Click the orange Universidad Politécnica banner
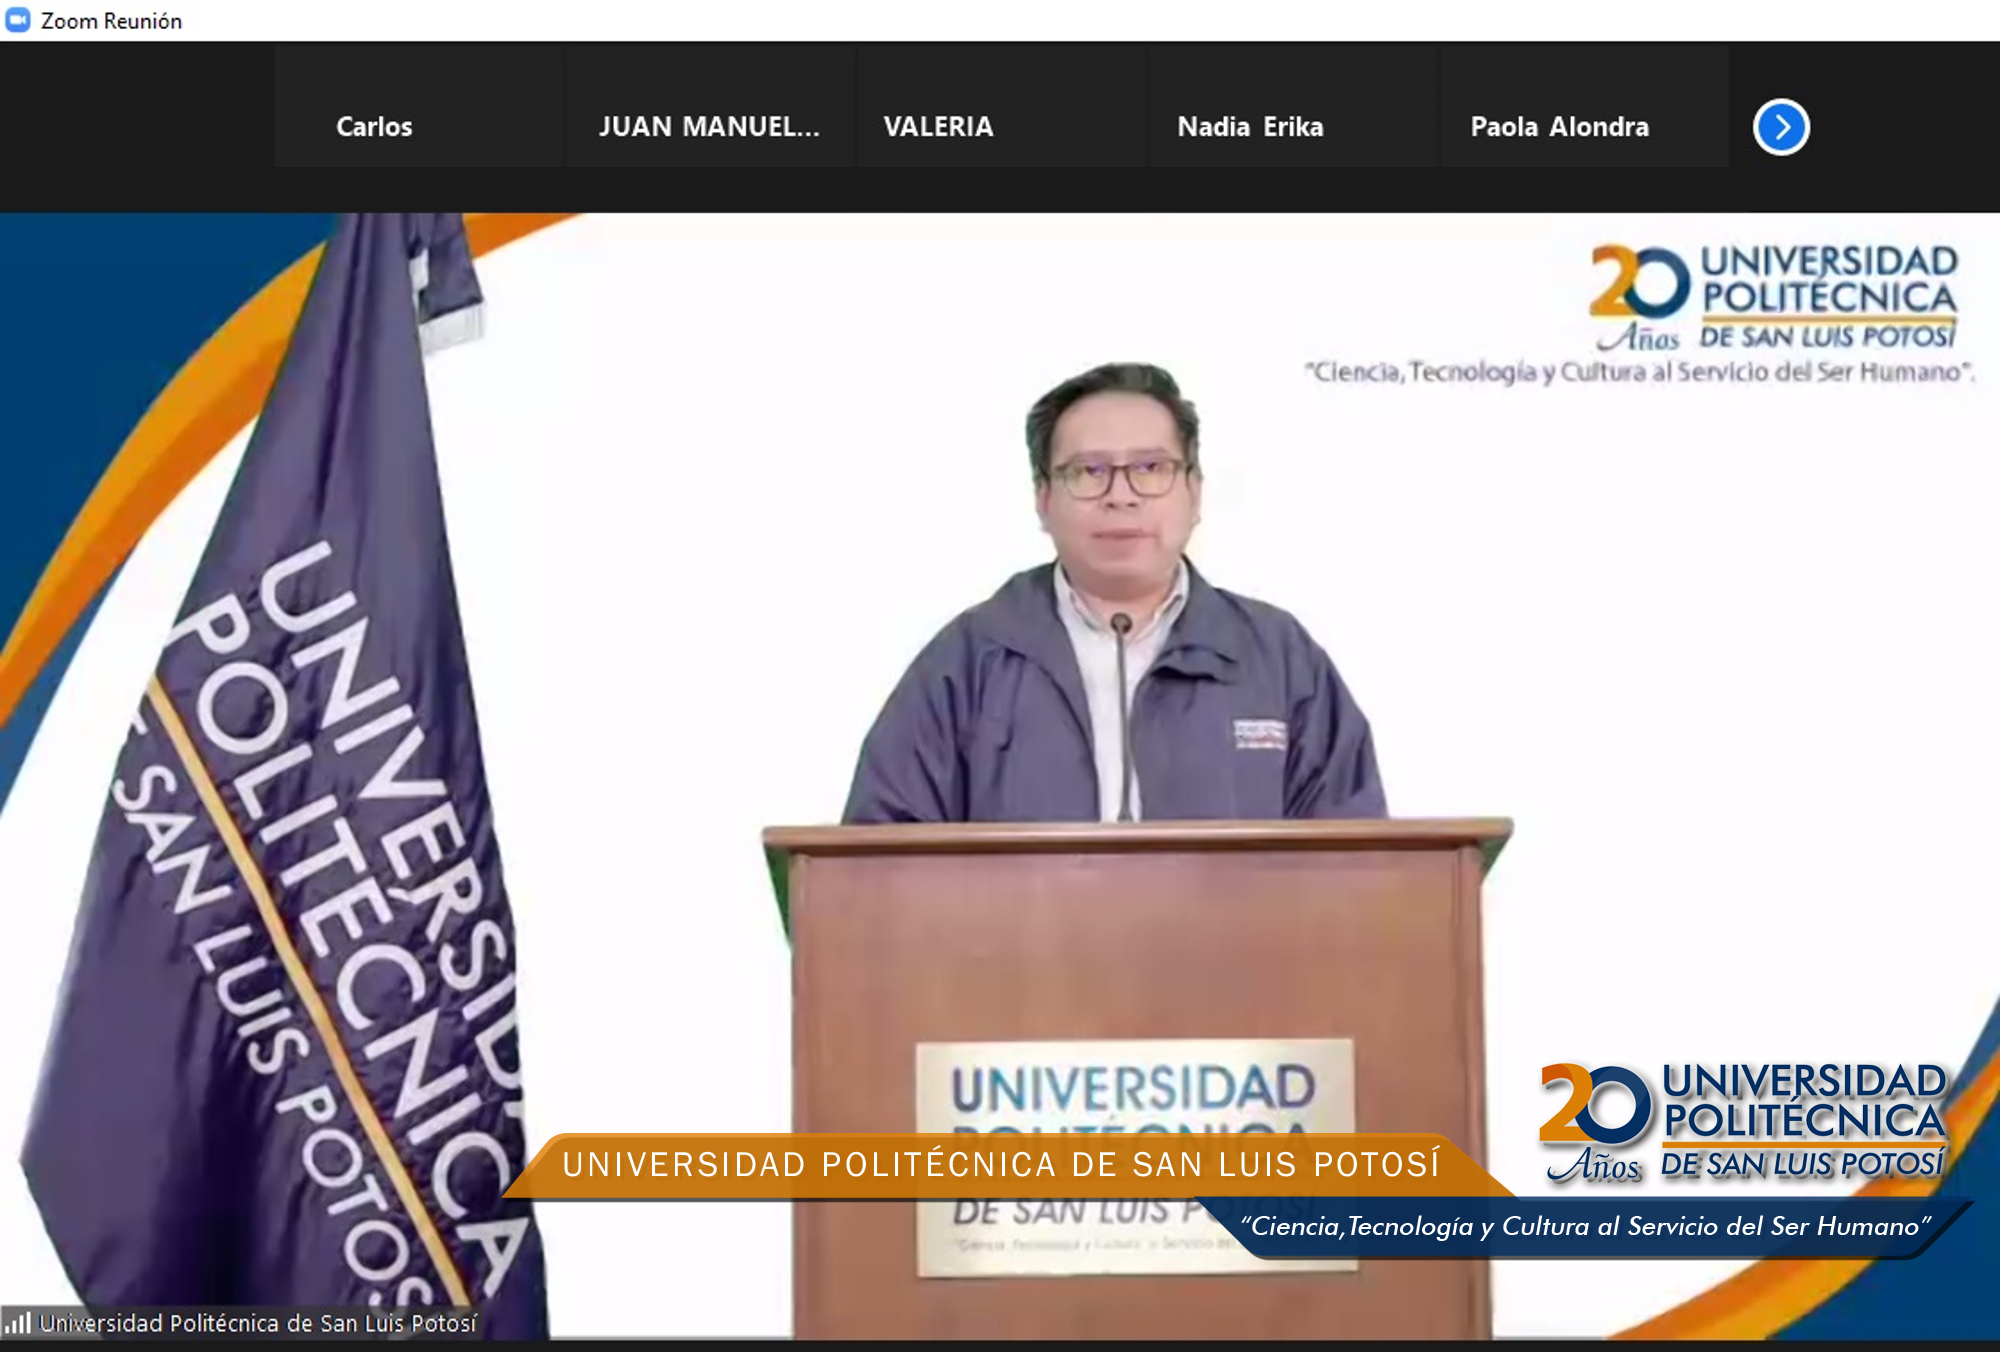This screenshot has height=1352, width=2012. [x=1000, y=1164]
